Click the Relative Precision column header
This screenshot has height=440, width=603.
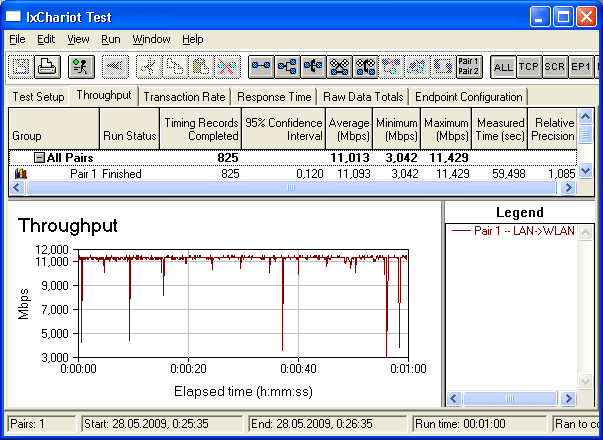pyautogui.click(x=552, y=129)
